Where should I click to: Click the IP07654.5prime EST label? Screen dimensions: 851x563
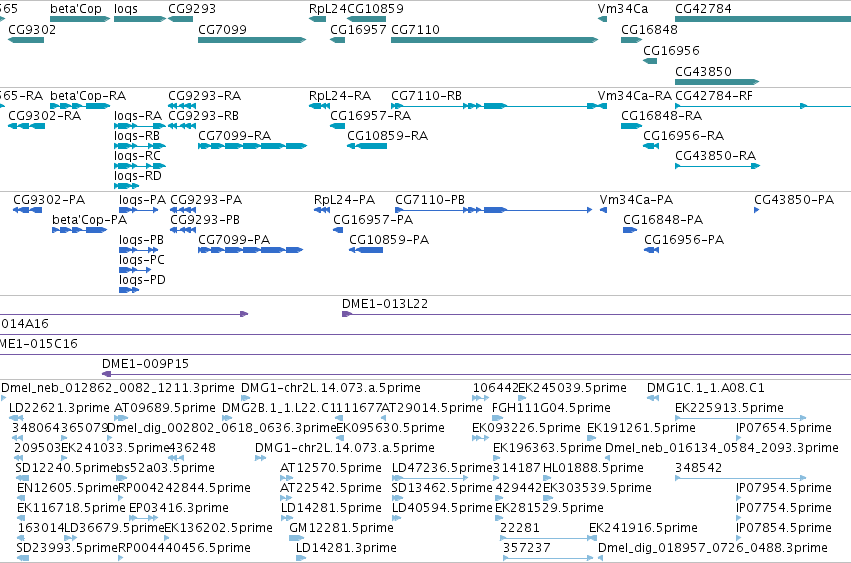click(784, 428)
